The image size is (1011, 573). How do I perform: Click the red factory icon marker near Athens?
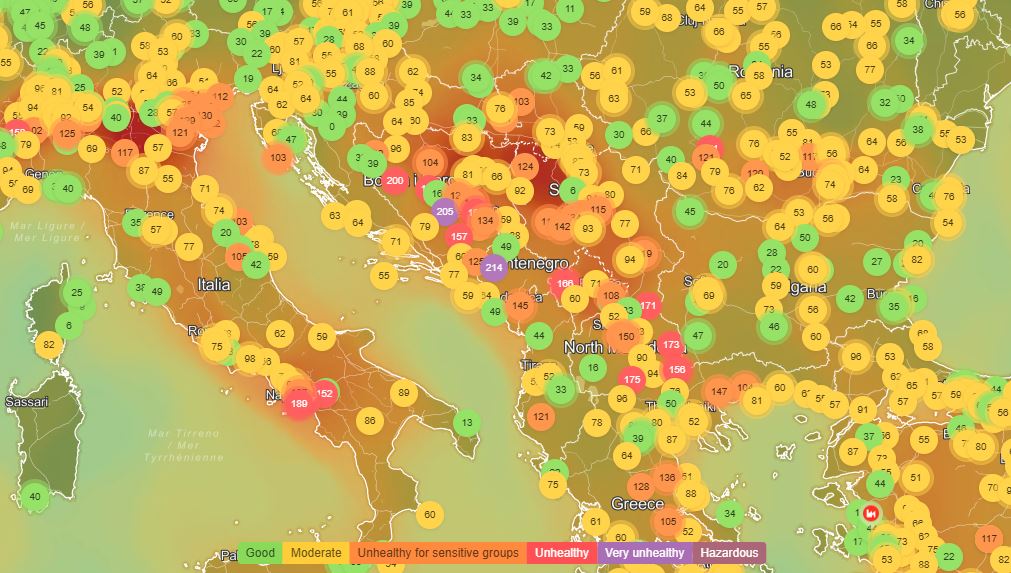point(871,514)
